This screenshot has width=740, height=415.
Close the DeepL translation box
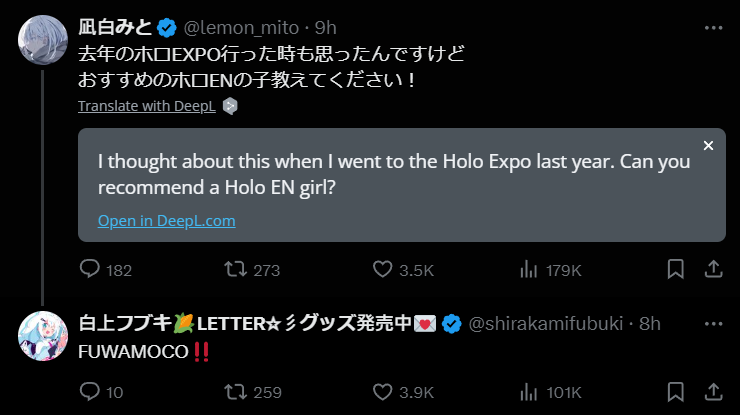(708, 146)
